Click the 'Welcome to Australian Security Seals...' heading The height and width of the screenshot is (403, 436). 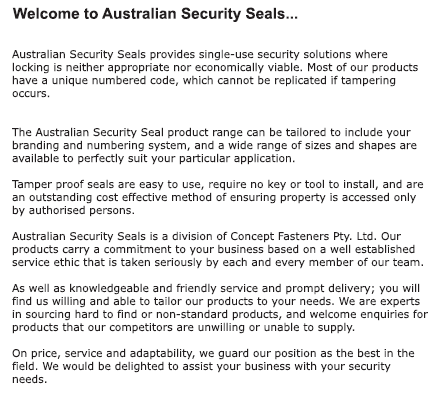coord(155,14)
